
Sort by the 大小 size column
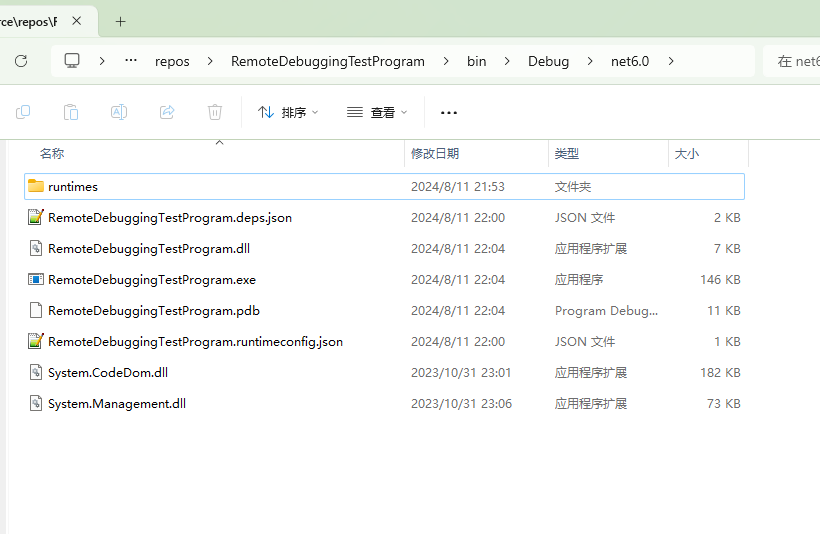pos(687,153)
